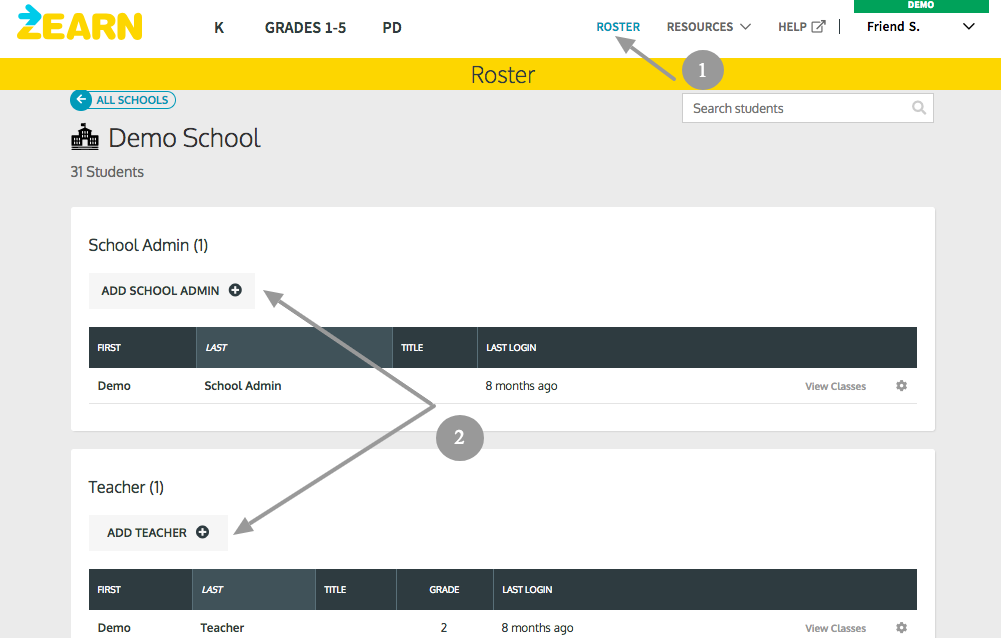The height and width of the screenshot is (638, 1001).
Task: Click the Demo School heading
Action: pyautogui.click(x=184, y=138)
